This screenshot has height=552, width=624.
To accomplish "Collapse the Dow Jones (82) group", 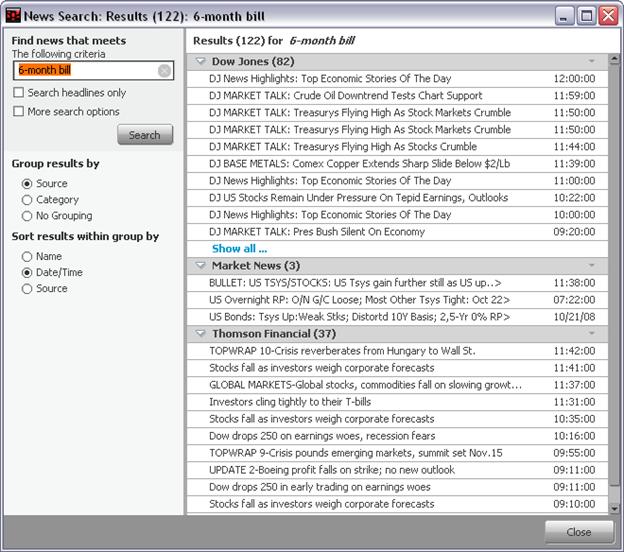I will tap(200, 62).
